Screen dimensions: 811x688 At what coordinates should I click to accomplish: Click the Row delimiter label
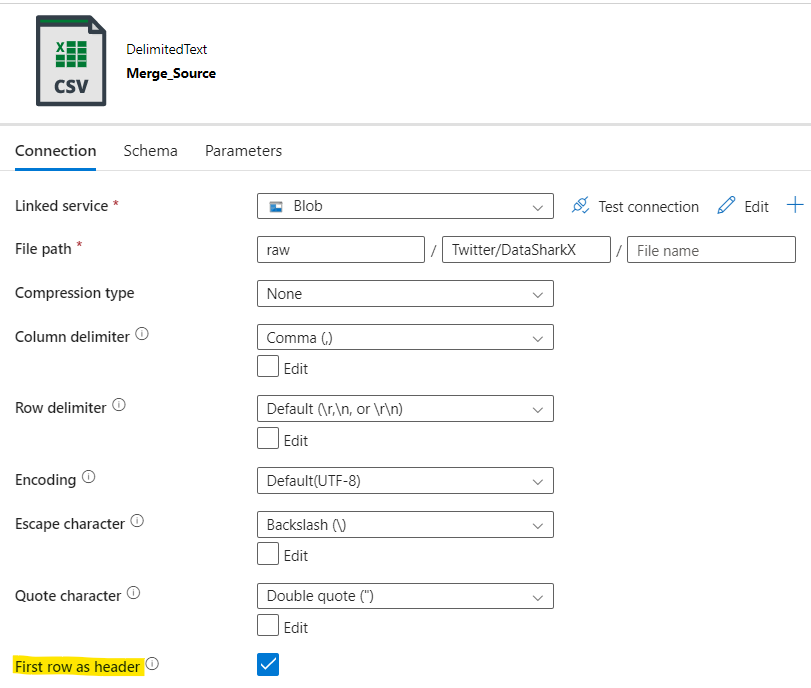61,408
